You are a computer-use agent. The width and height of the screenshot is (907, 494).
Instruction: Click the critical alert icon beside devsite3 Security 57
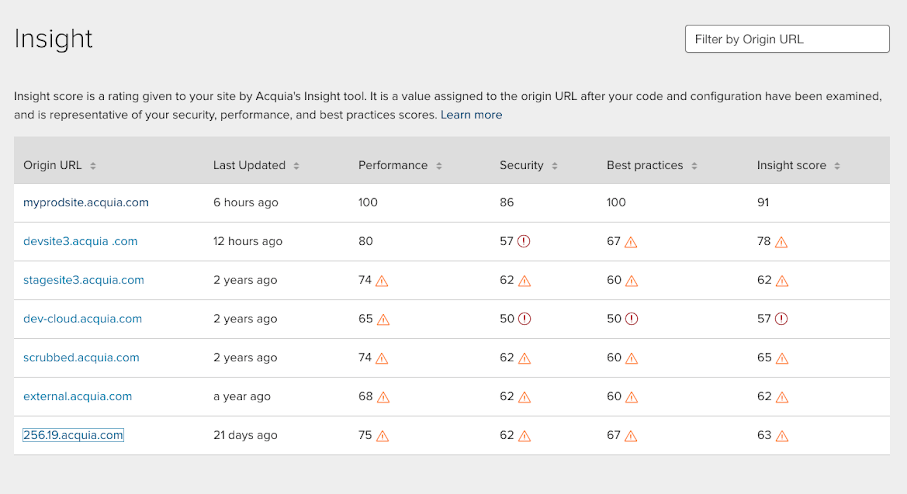(x=524, y=242)
